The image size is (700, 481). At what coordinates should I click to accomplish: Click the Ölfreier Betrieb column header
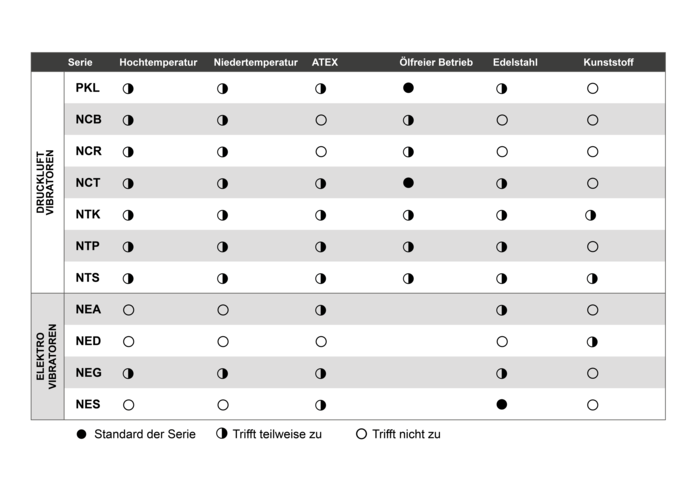tap(436, 63)
